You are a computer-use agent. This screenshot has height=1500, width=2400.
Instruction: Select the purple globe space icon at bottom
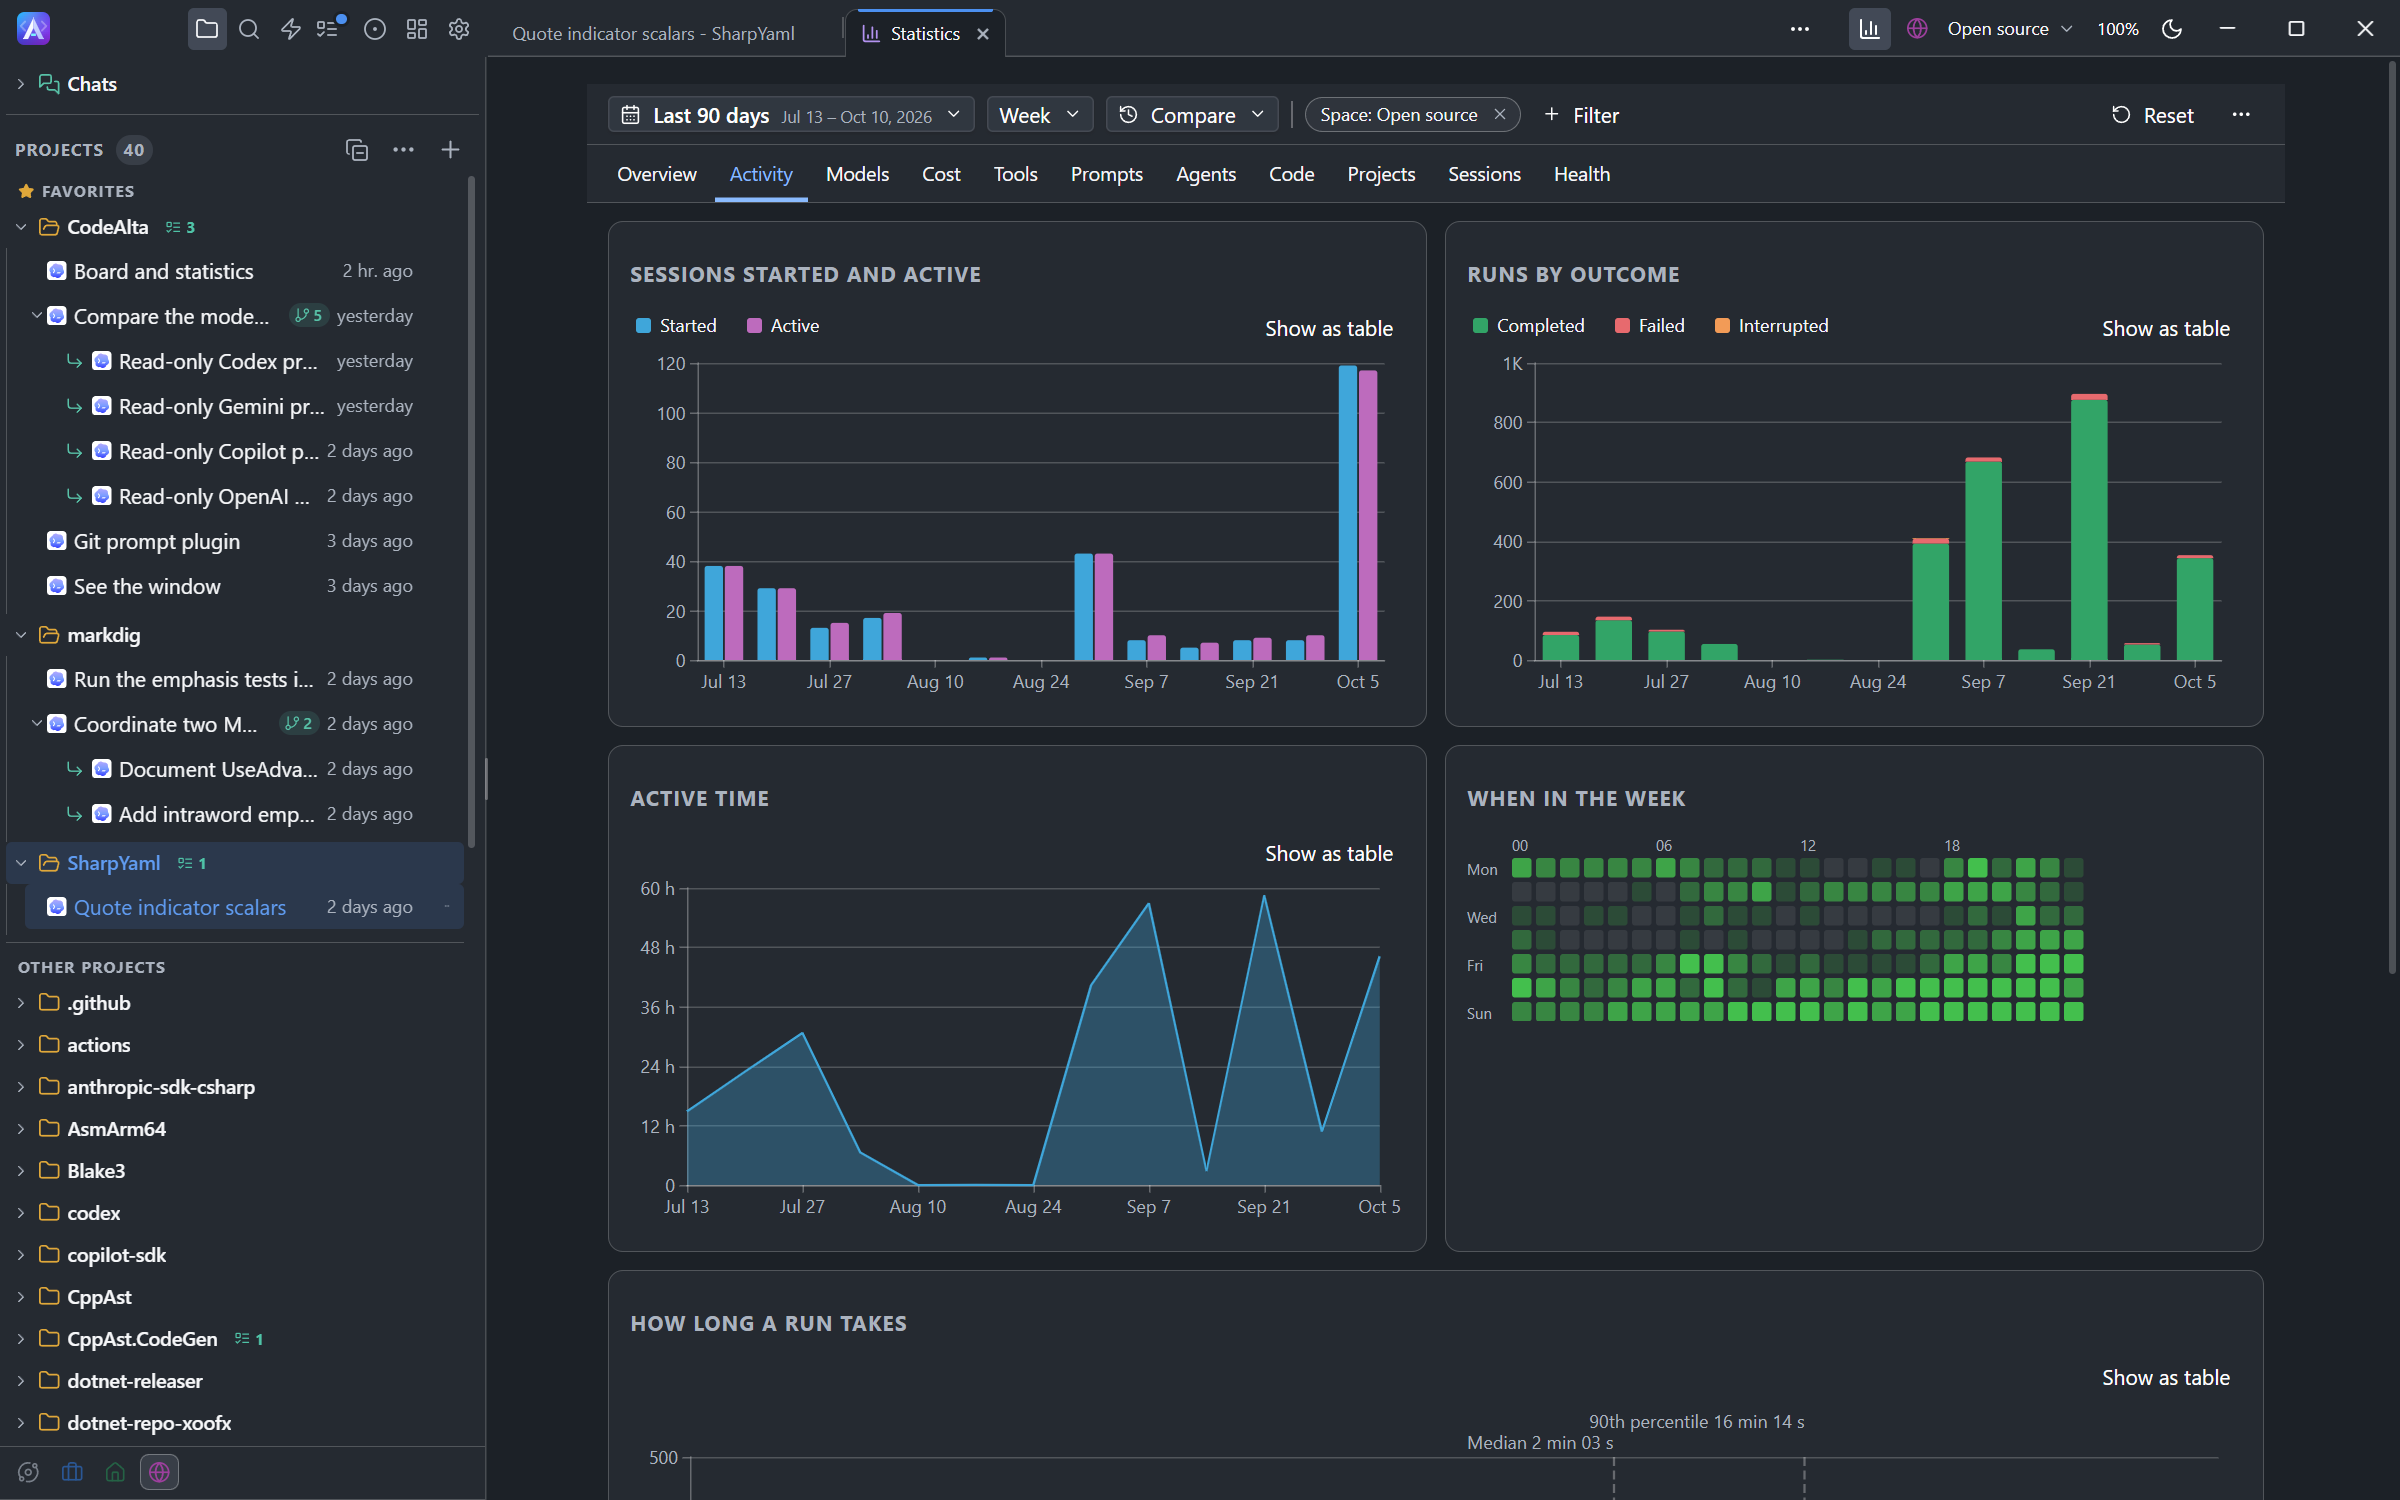tap(159, 1472)
